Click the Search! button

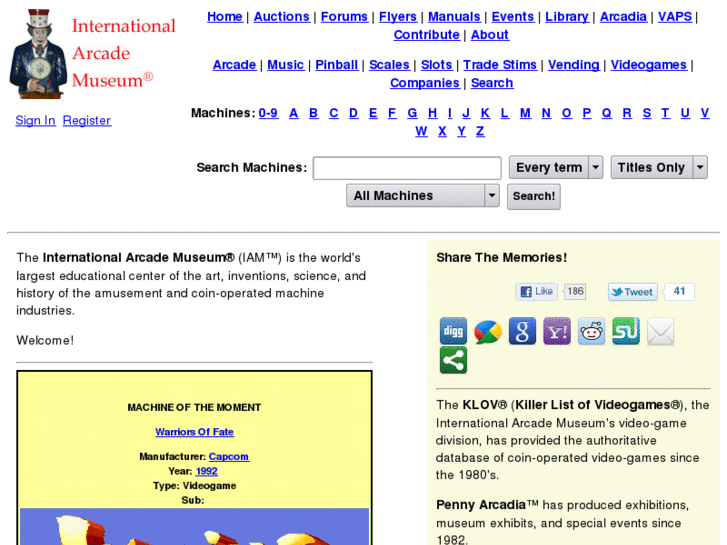coord(534,196)
